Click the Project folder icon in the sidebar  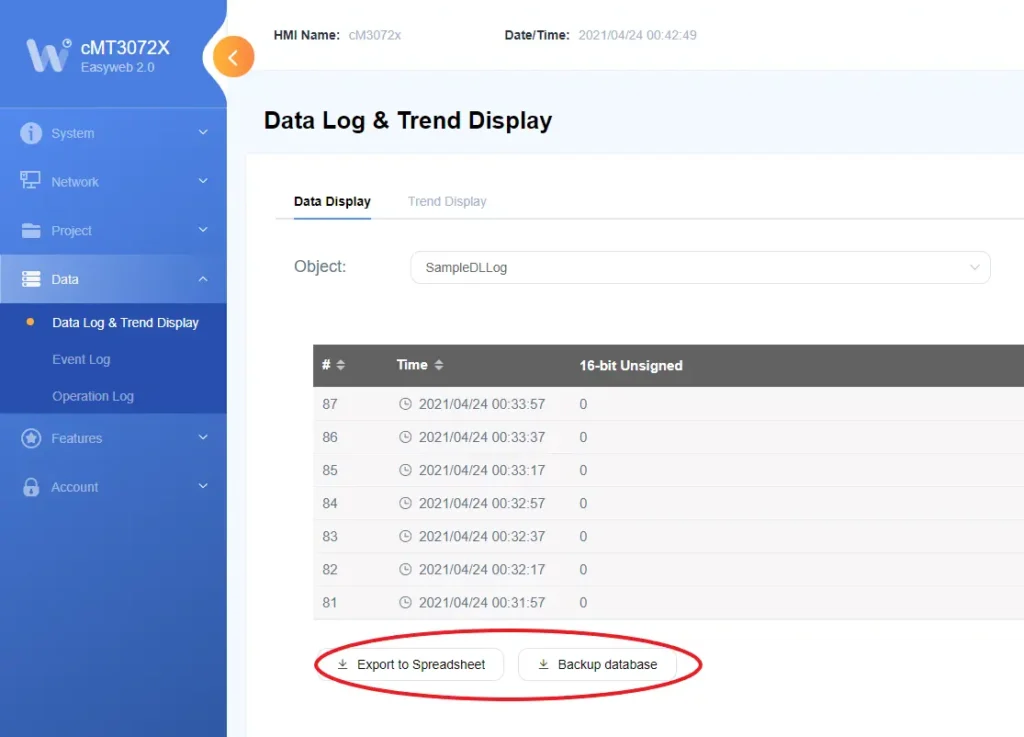[31, 230]
